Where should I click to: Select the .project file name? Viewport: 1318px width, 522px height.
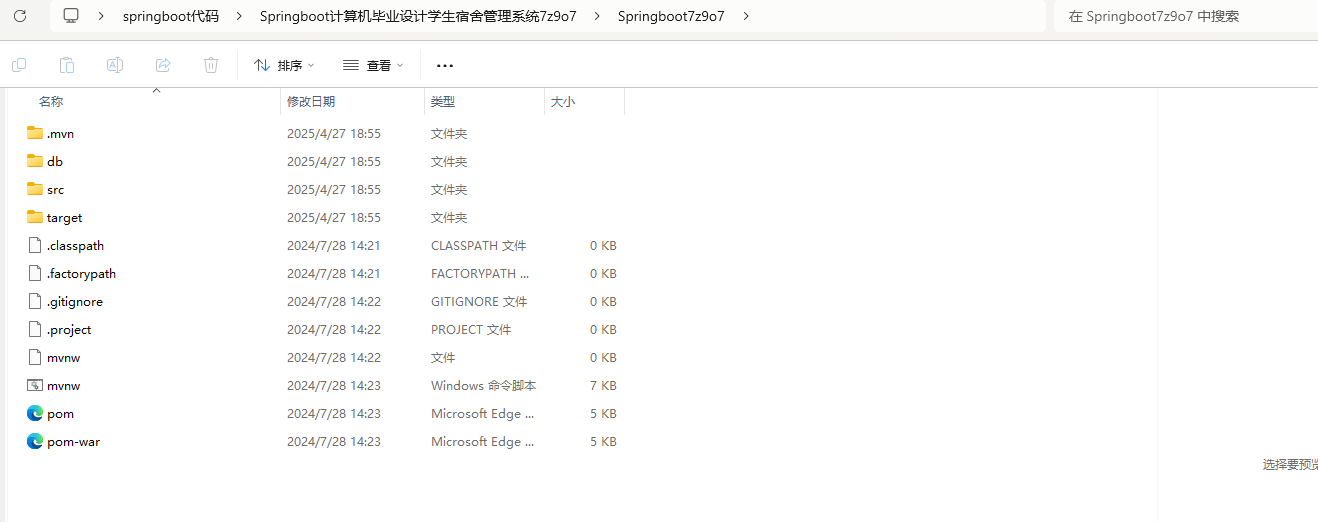coord(69,329)
